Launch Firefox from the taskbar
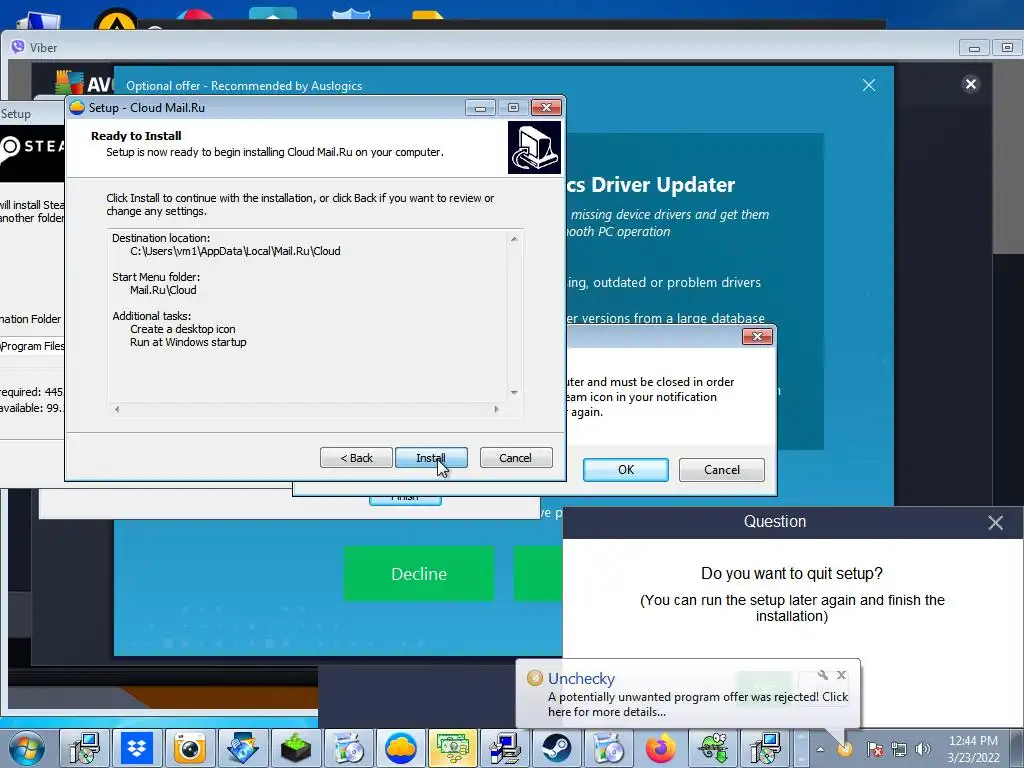 pos(661,748)
